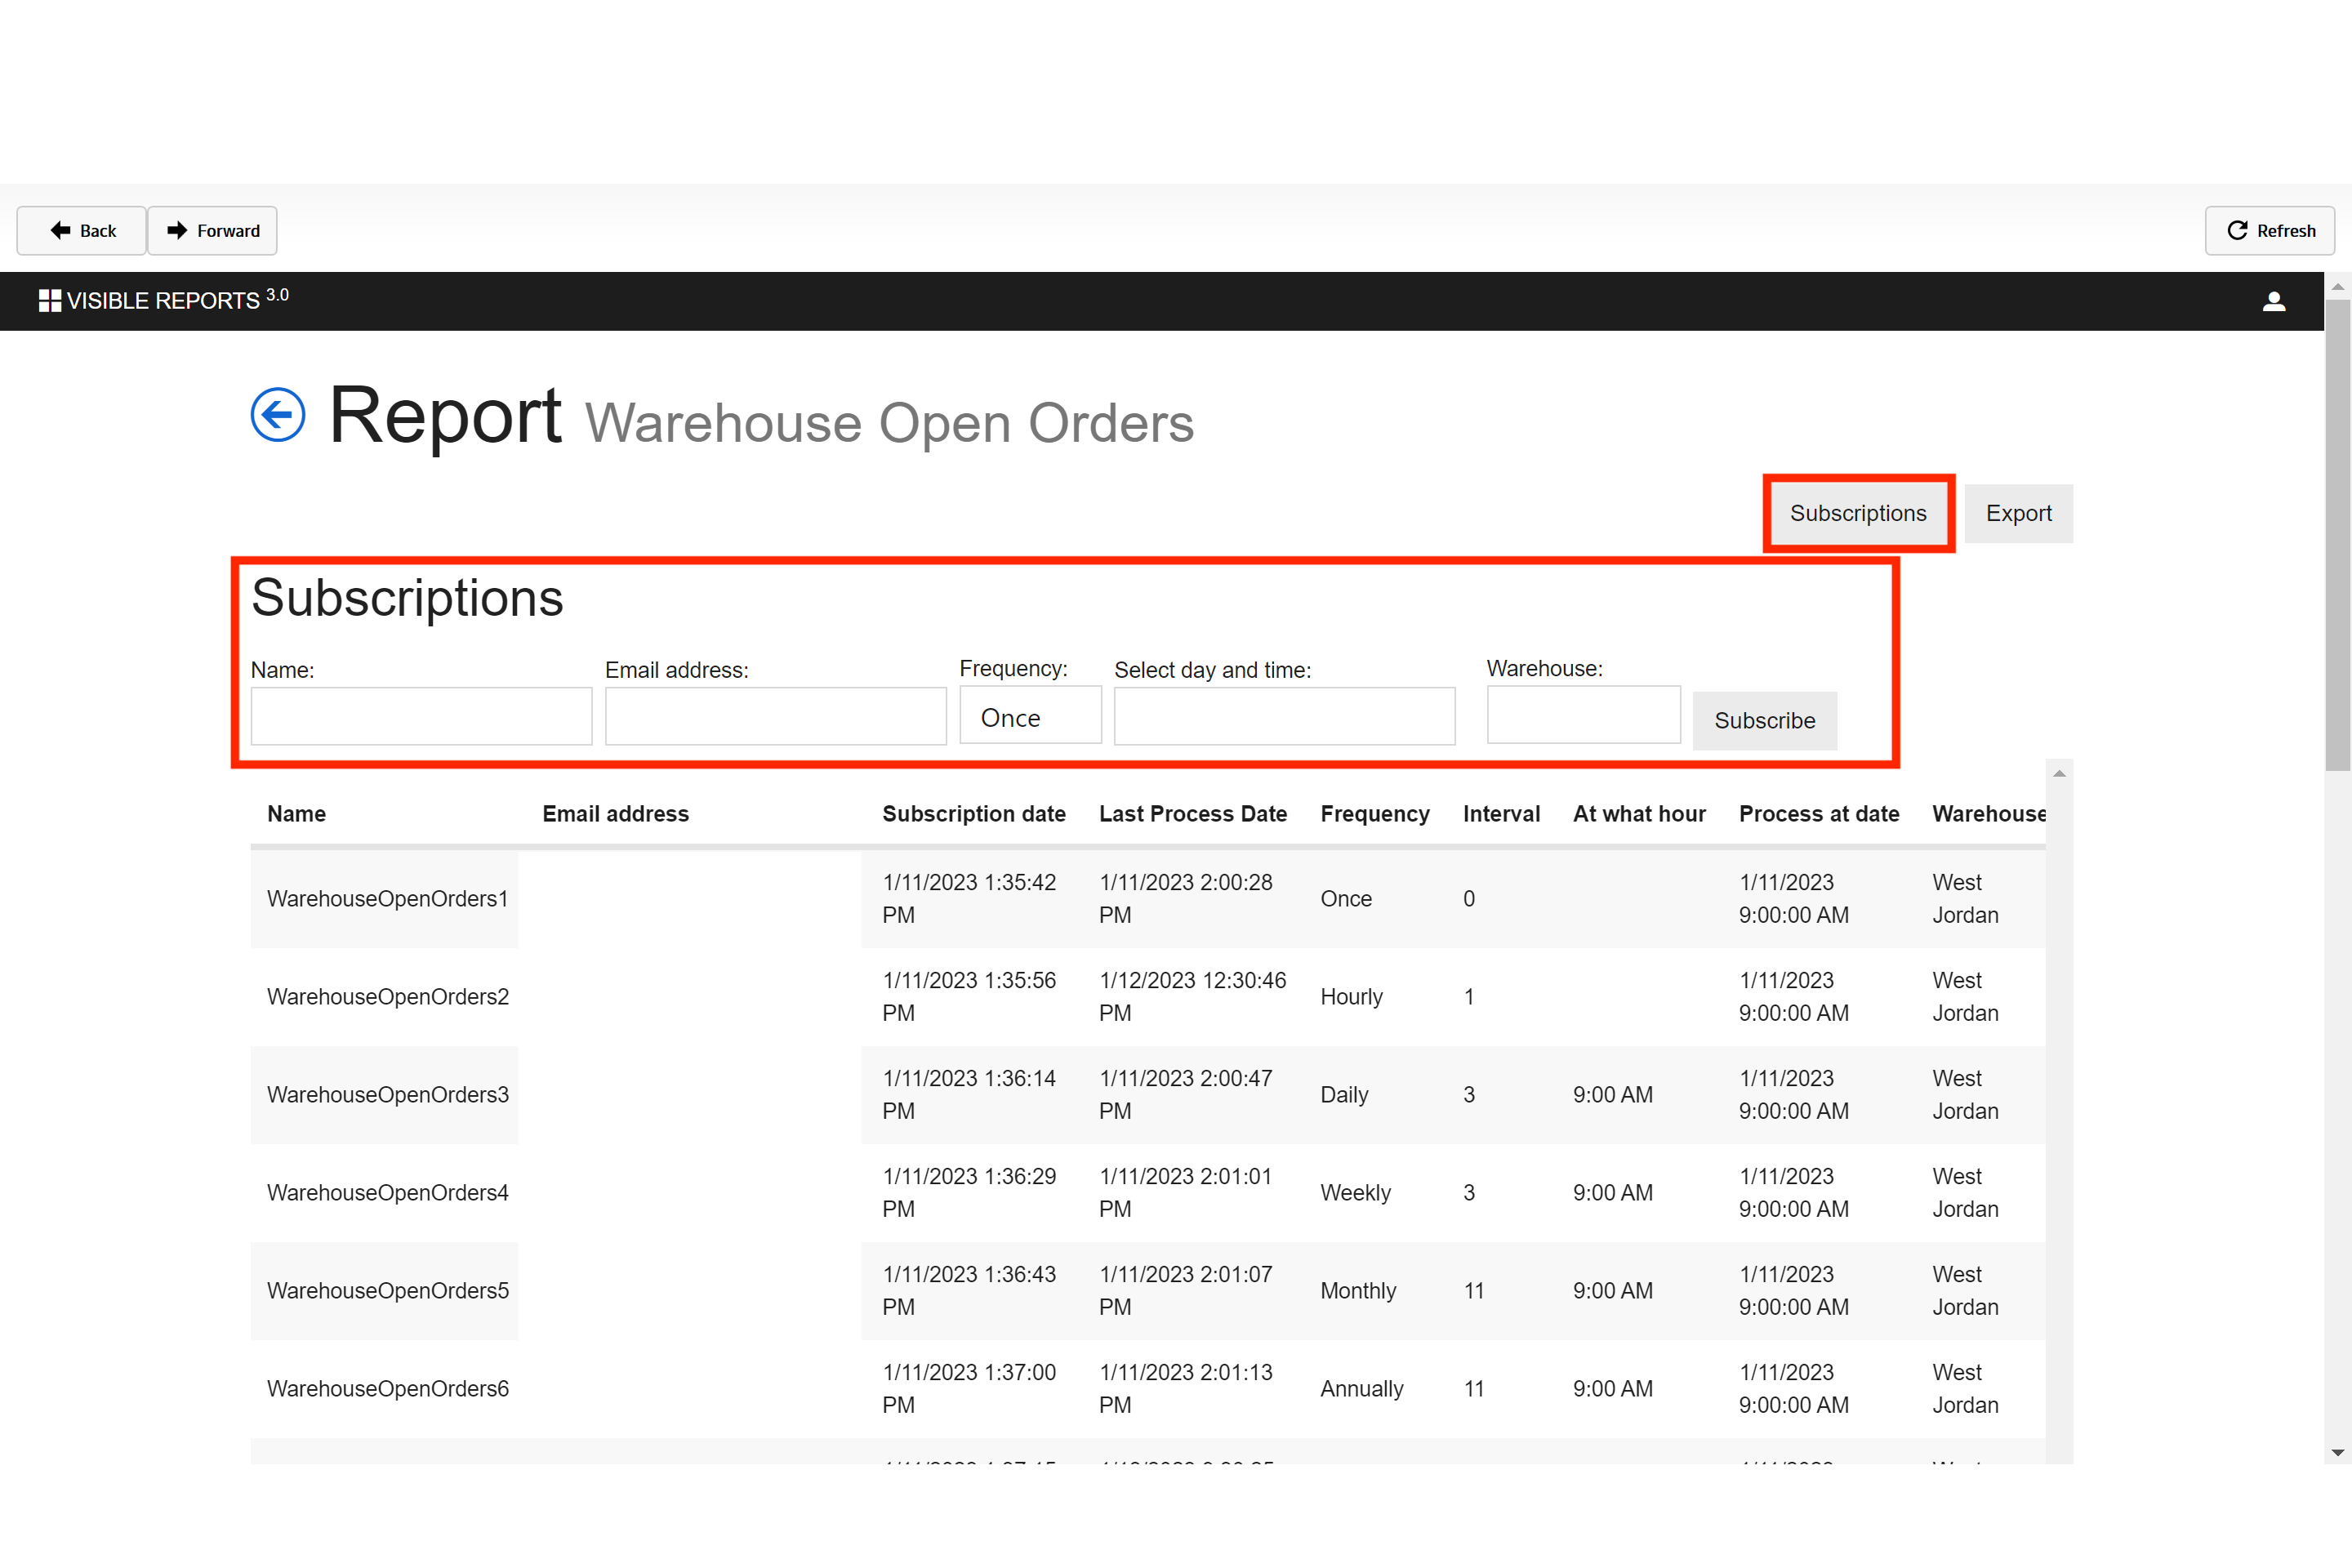Focus the Name input field
This screenshot has height=1568, width=2352.
(421, 716)
